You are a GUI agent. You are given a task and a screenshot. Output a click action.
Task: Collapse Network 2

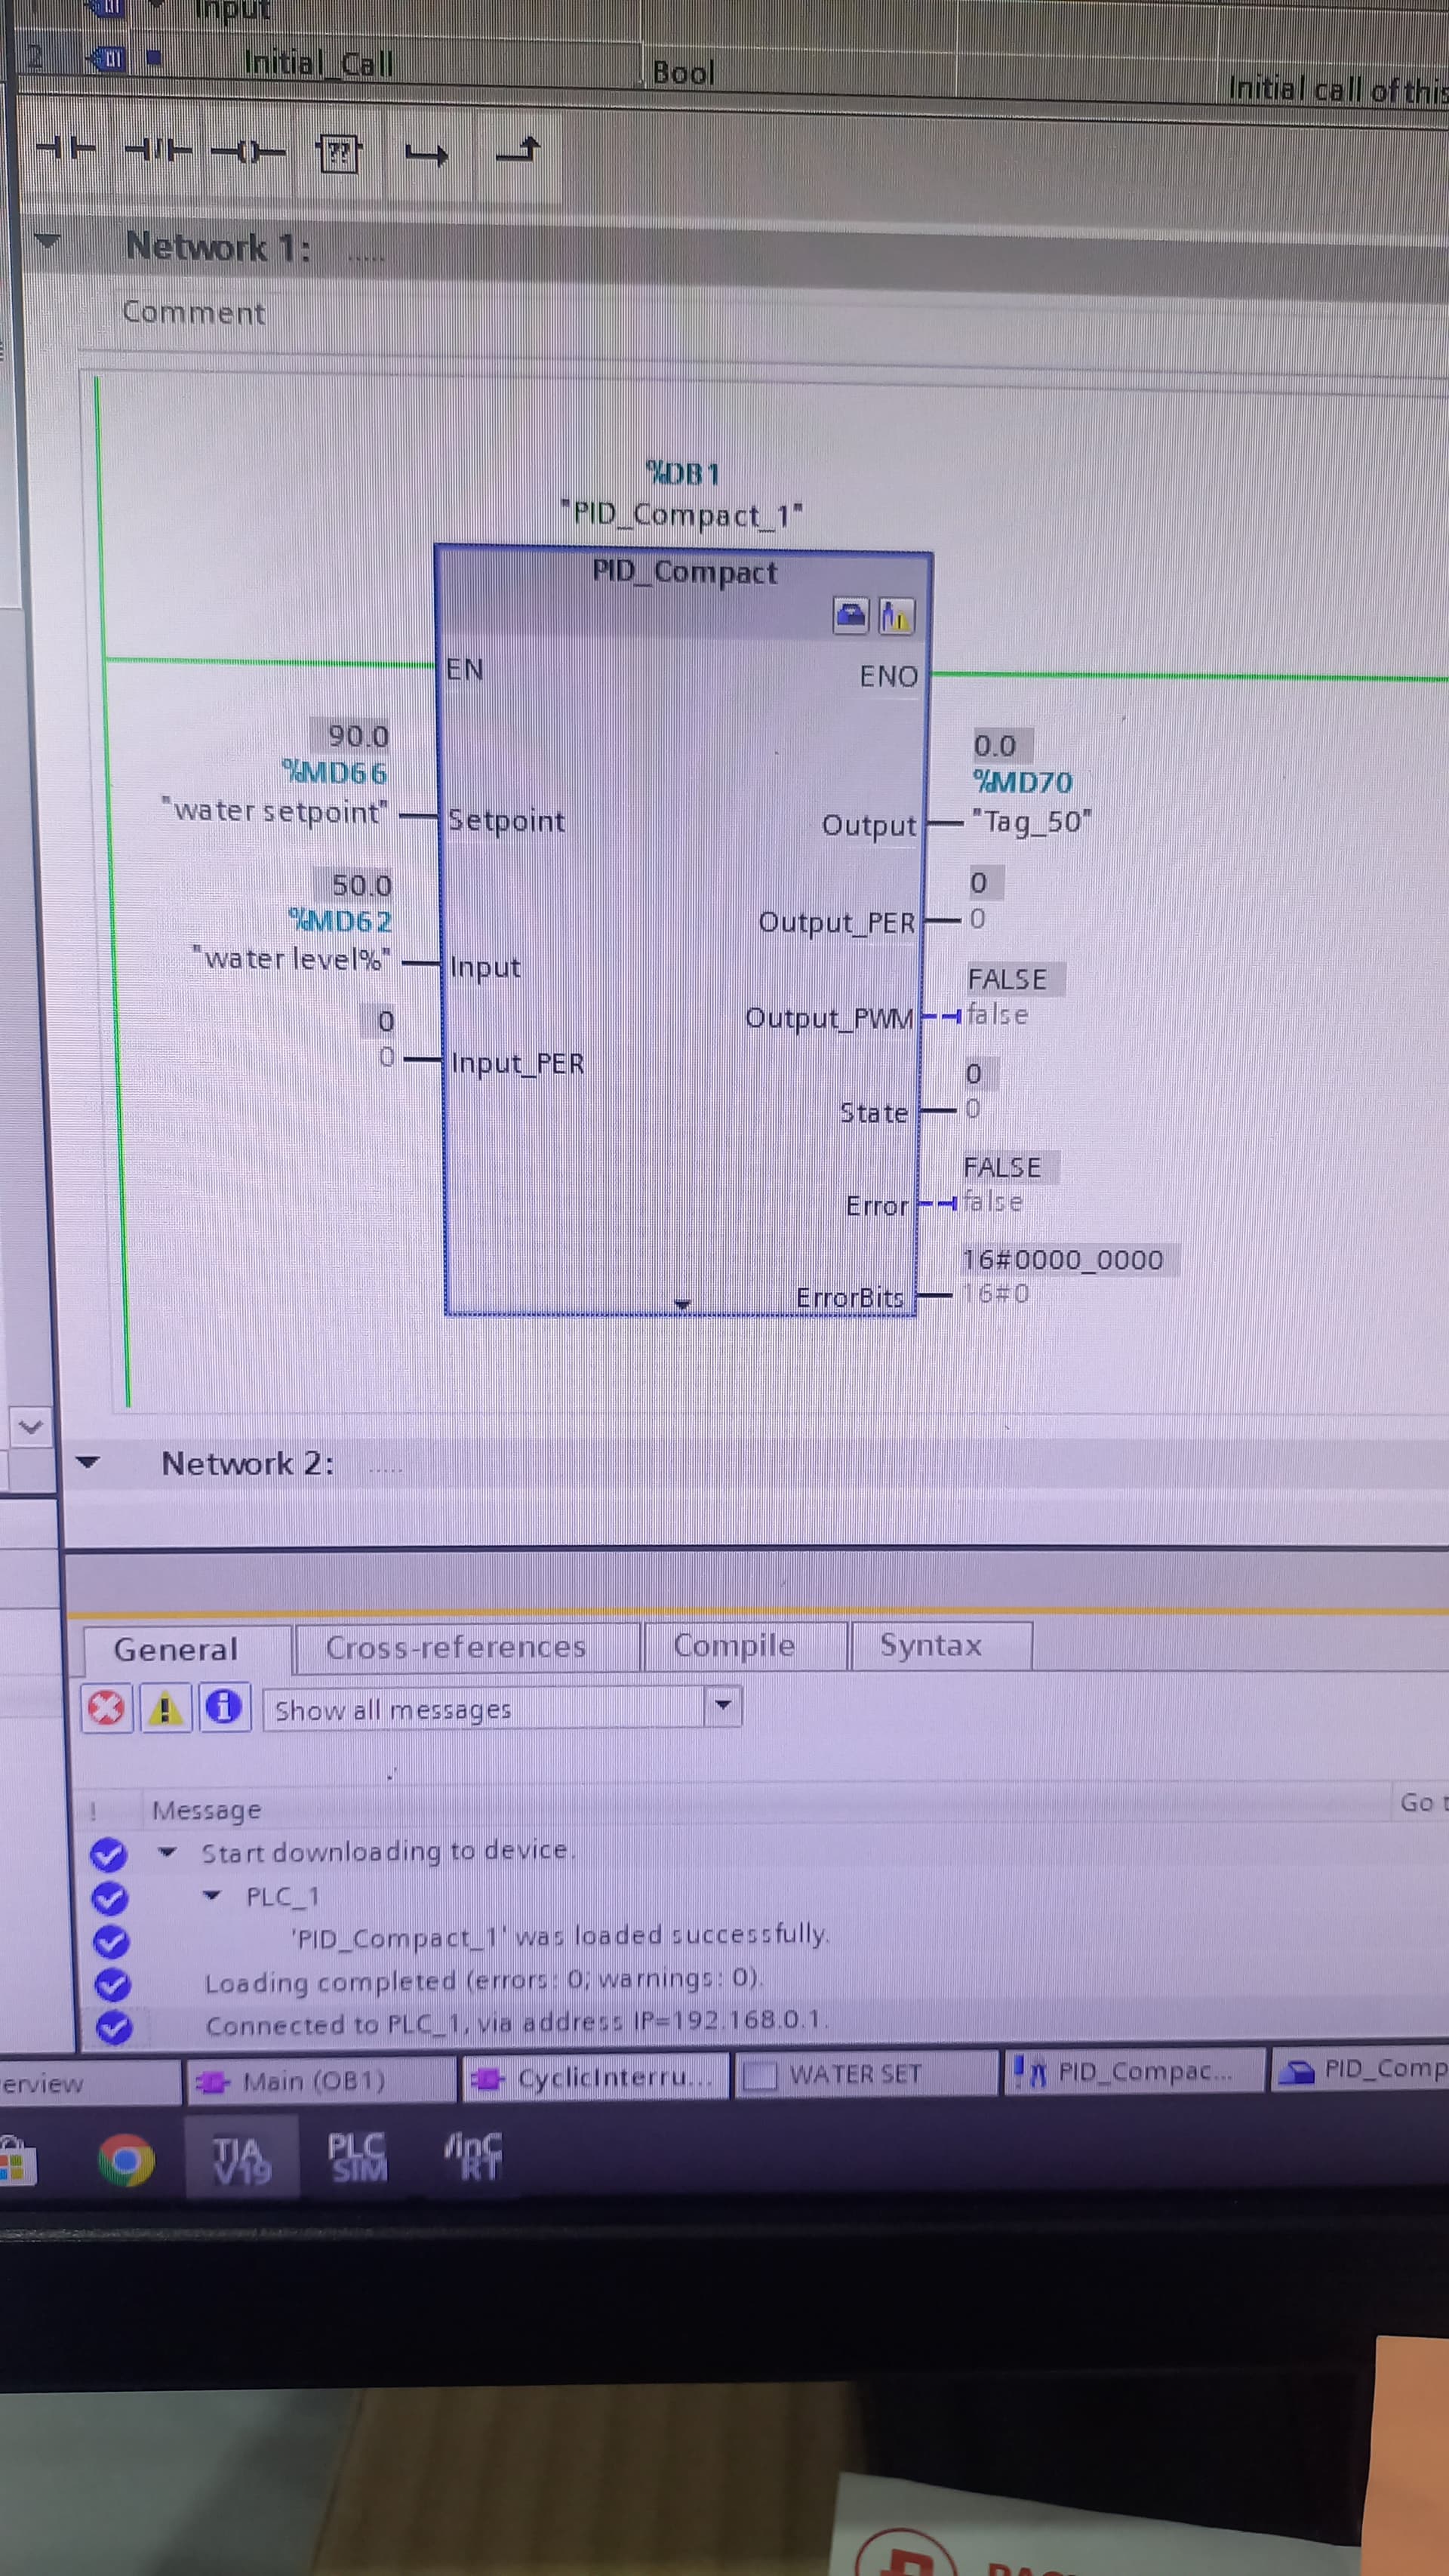click(88, 1462)
